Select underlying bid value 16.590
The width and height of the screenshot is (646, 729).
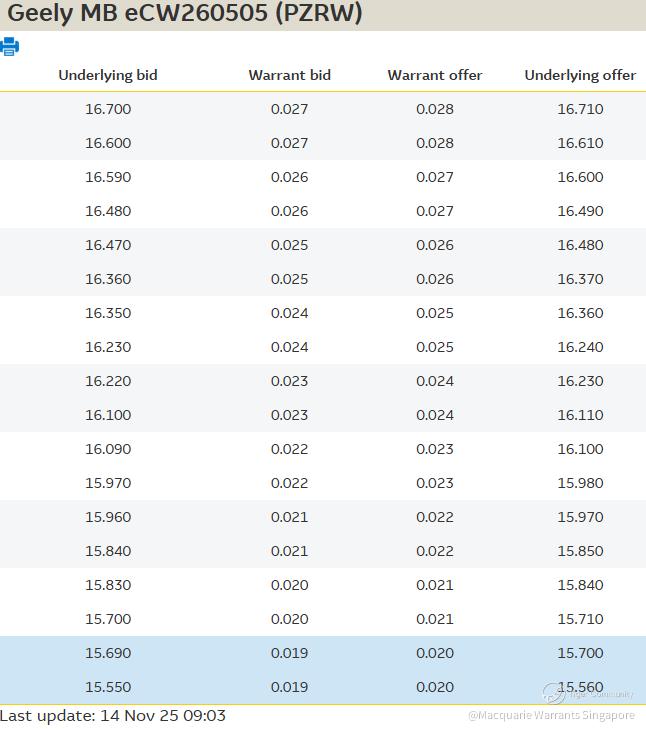[108, 177]
